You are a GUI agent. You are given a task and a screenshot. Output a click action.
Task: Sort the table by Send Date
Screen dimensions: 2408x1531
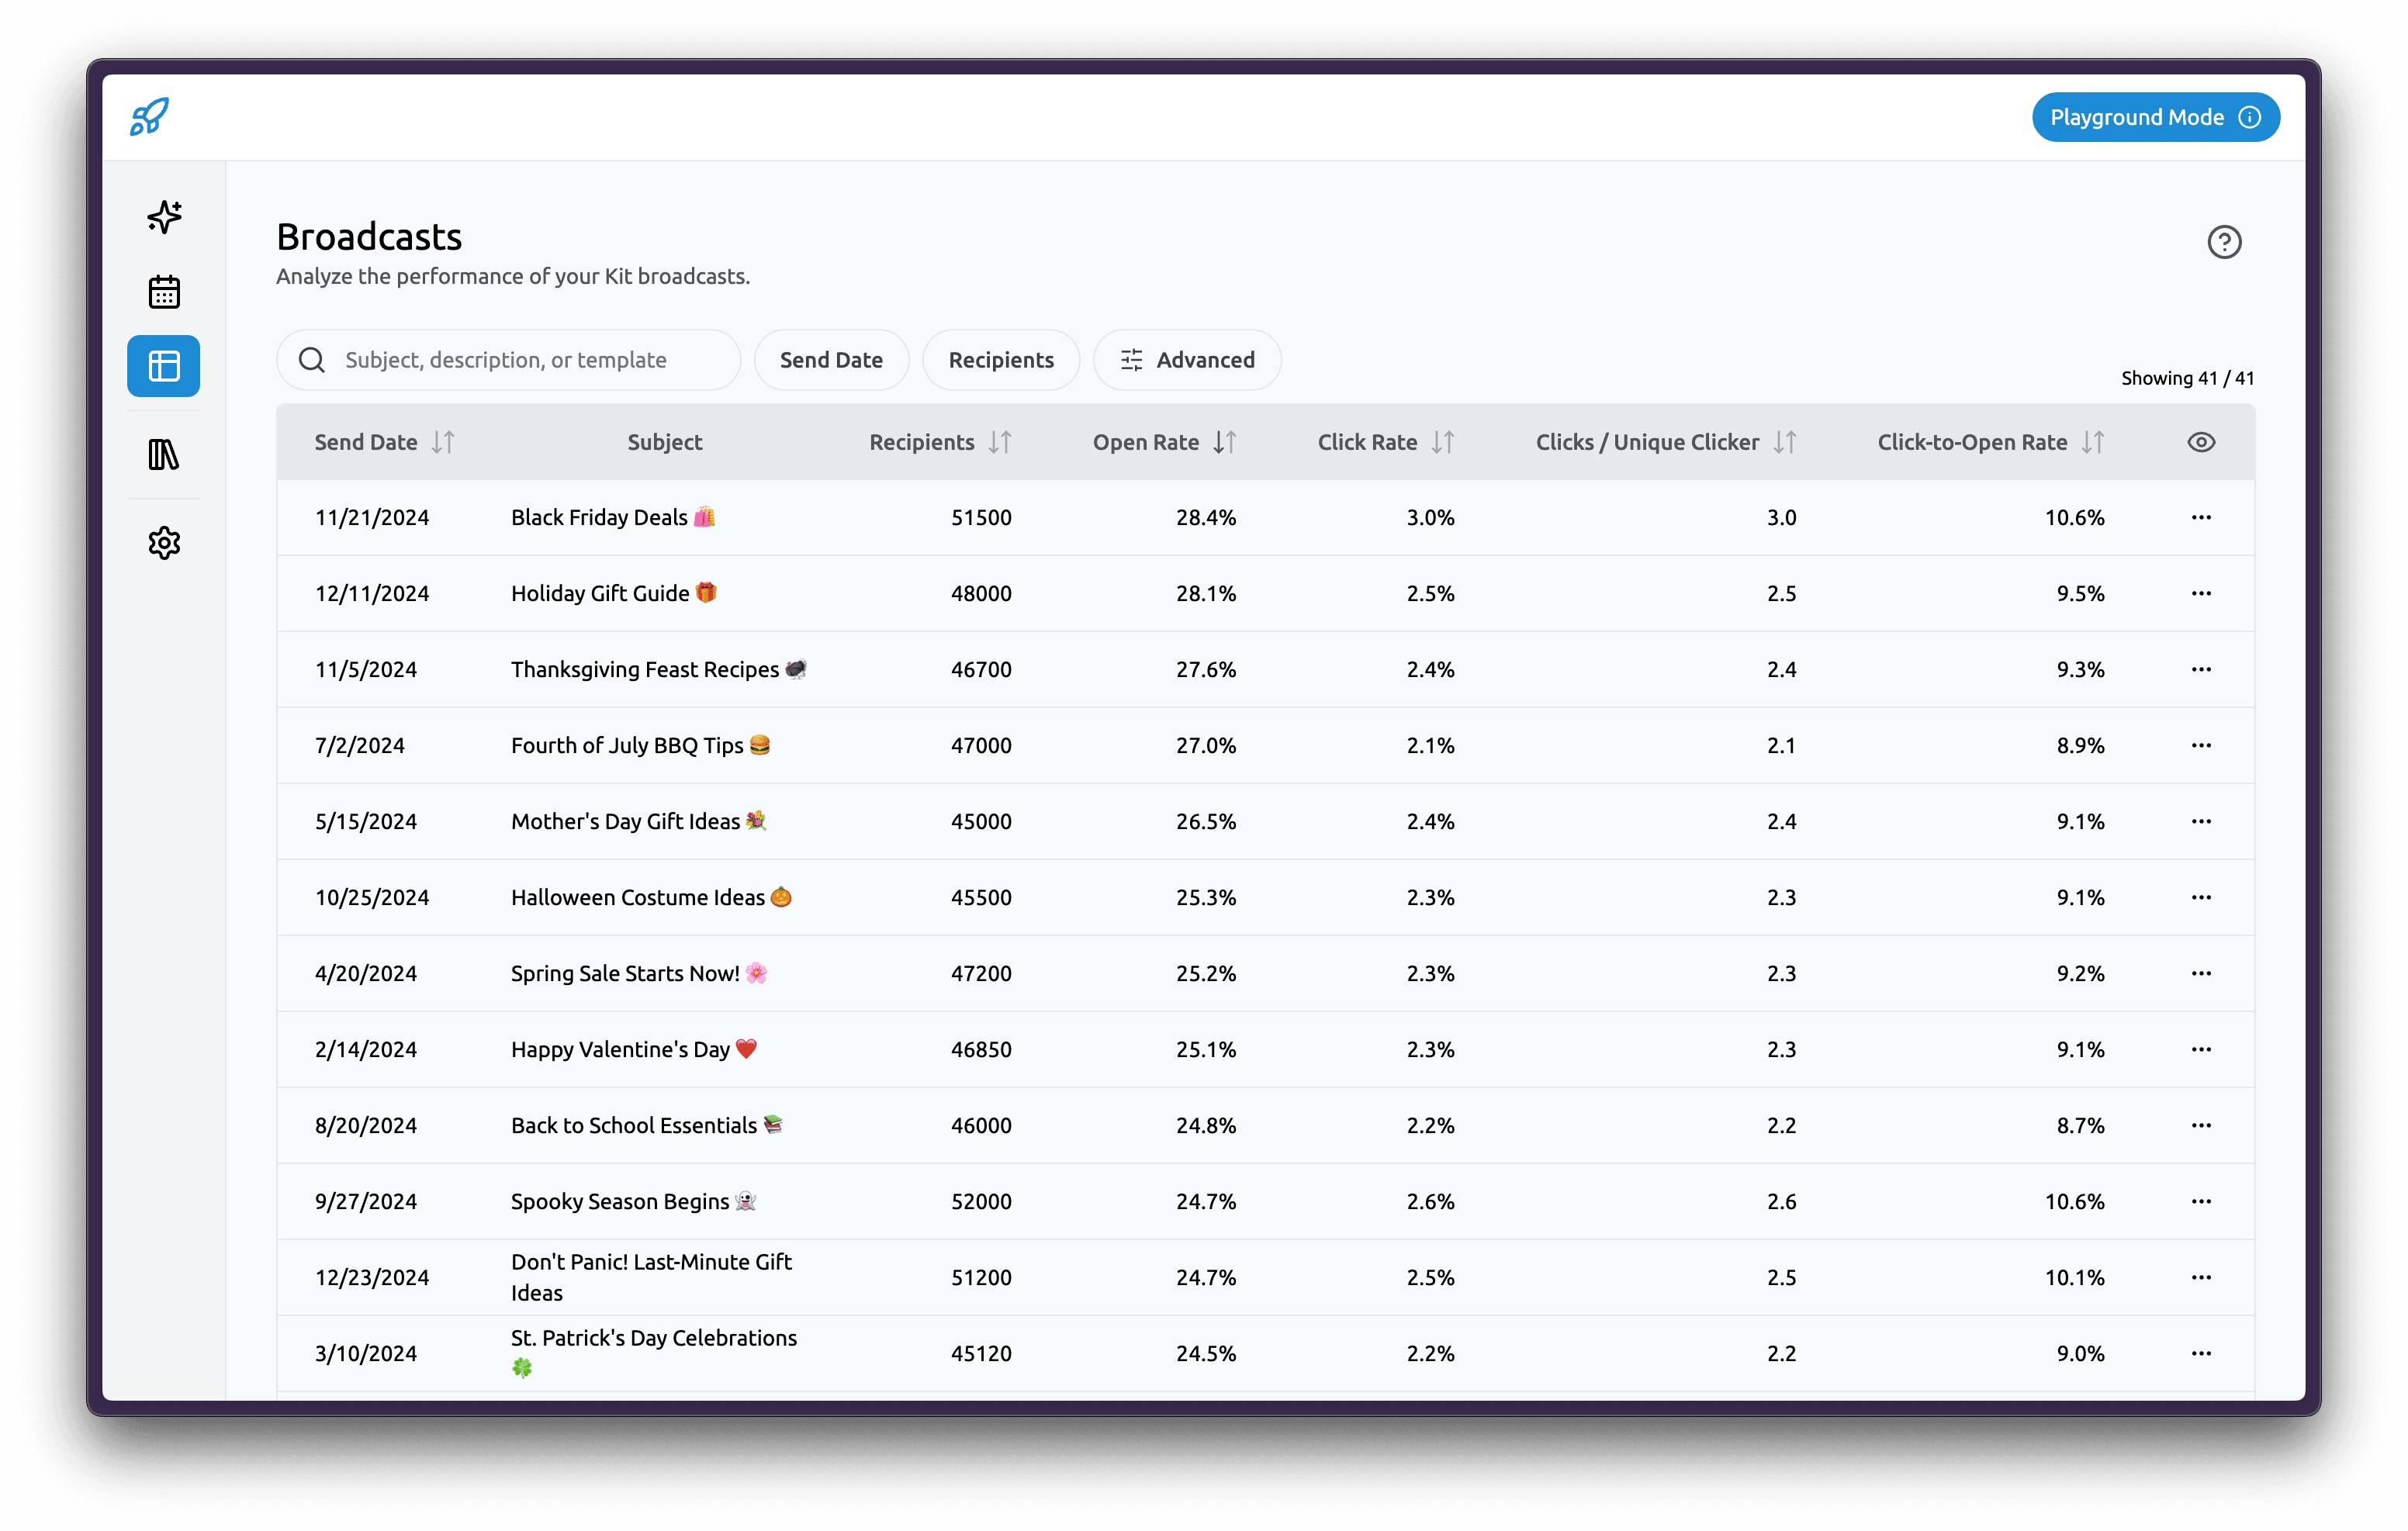(444, 441)
